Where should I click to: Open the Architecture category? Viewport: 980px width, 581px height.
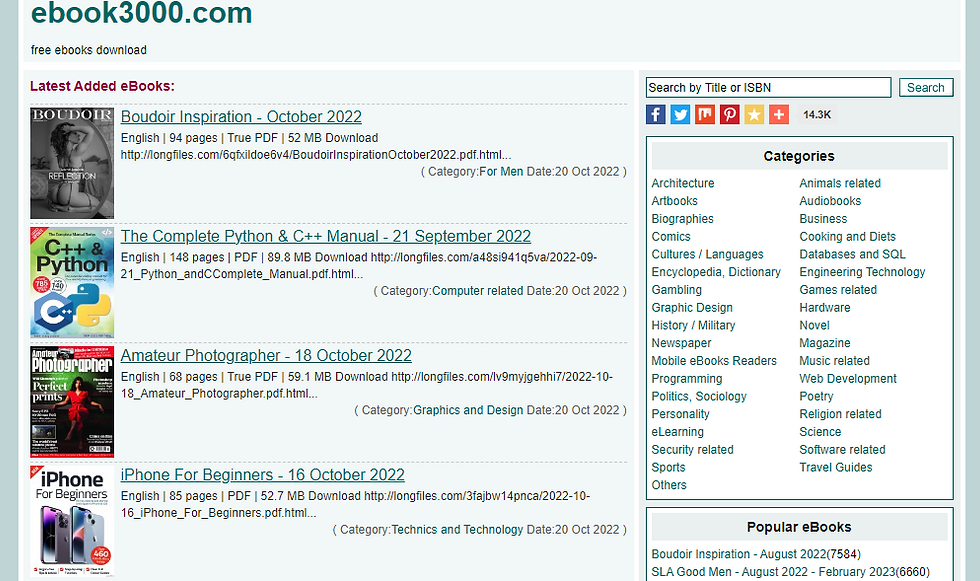pyautogui.click(x=682, y=183)
